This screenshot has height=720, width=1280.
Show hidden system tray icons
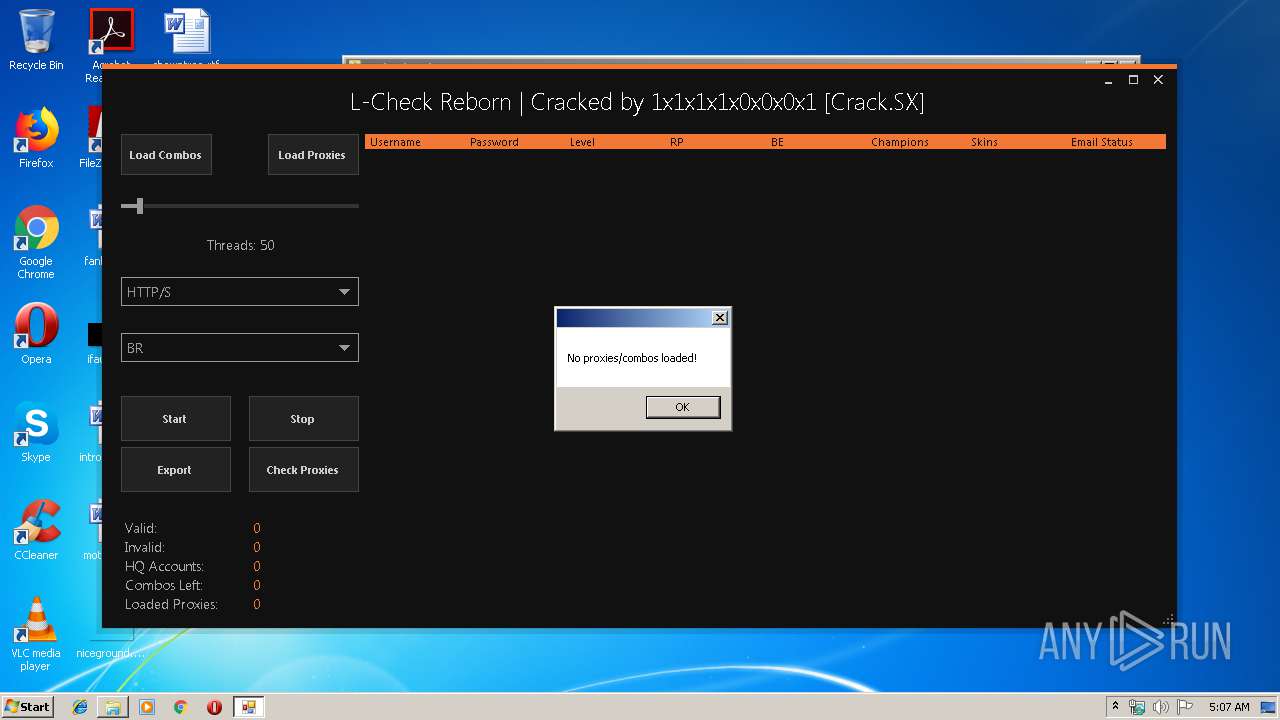[x=1115, y=706]
